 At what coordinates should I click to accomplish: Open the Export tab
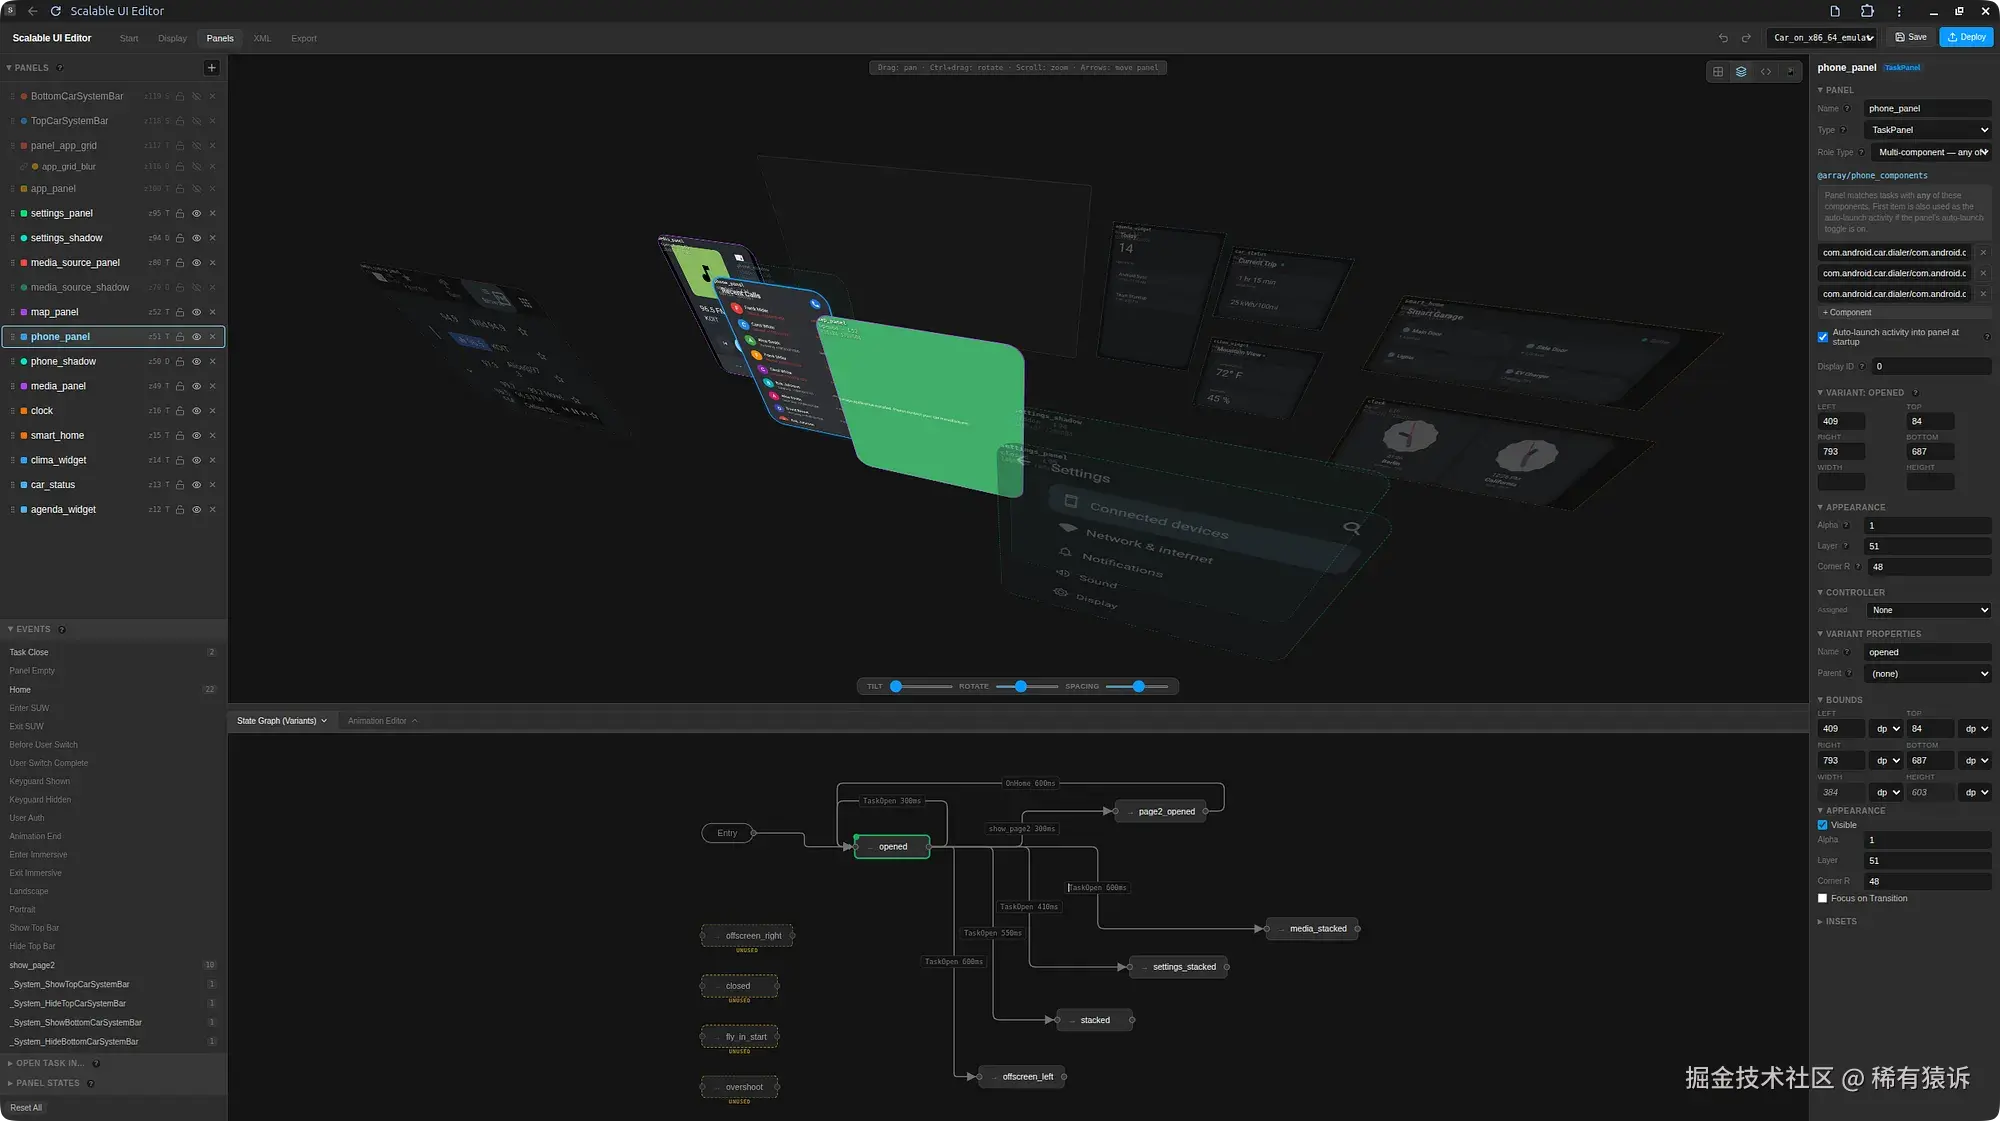coord(304,39)
